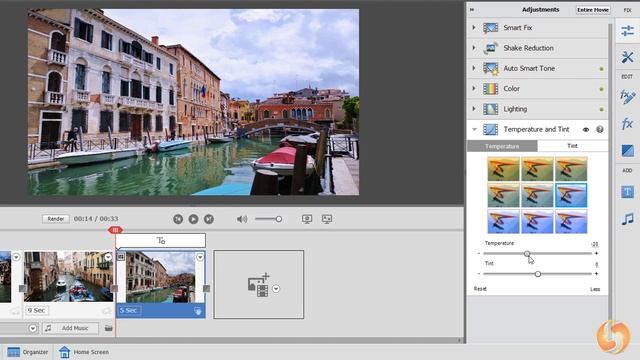640x360 pixels.
Task: Go to previous frame in player
Action: click(178, 219)
